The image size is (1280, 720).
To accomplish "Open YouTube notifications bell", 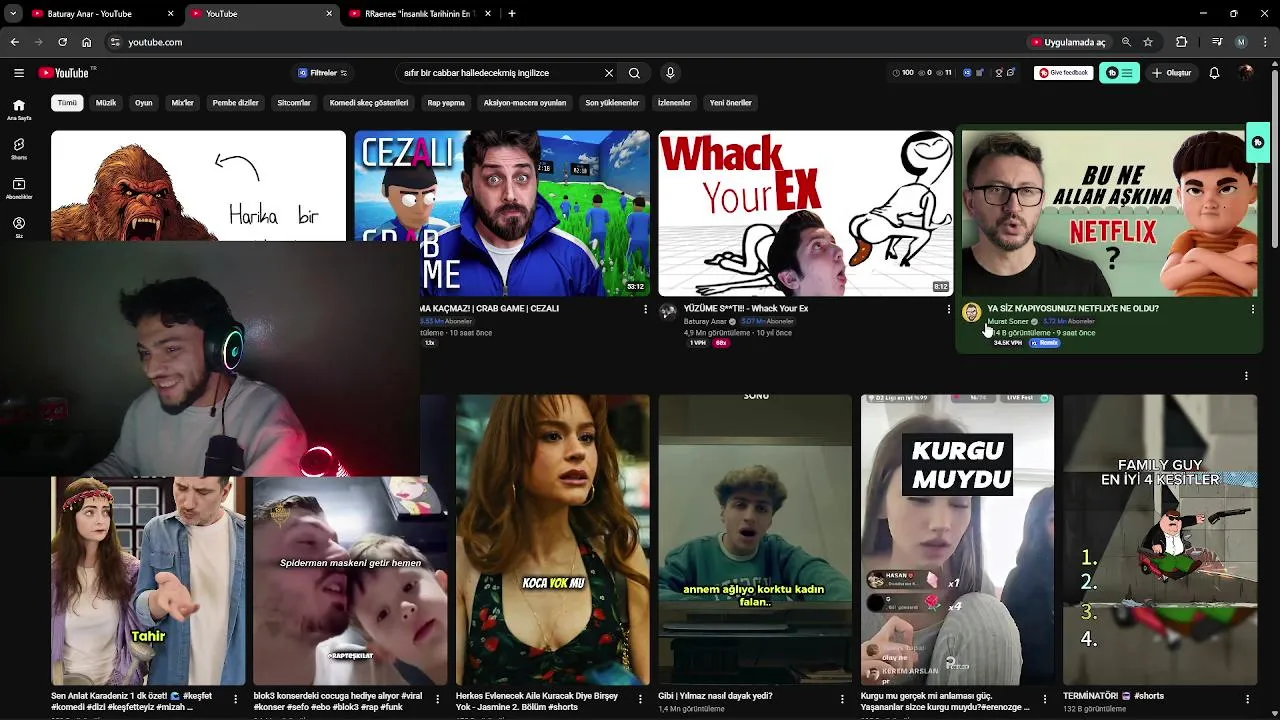I will pos(1214,73).
